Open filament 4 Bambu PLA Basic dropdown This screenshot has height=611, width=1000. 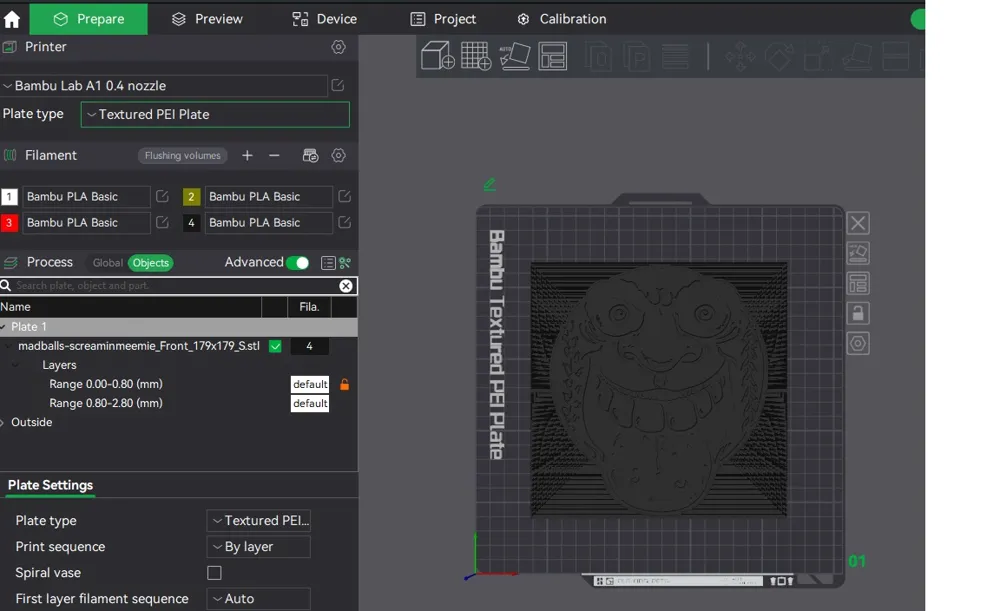268,223
